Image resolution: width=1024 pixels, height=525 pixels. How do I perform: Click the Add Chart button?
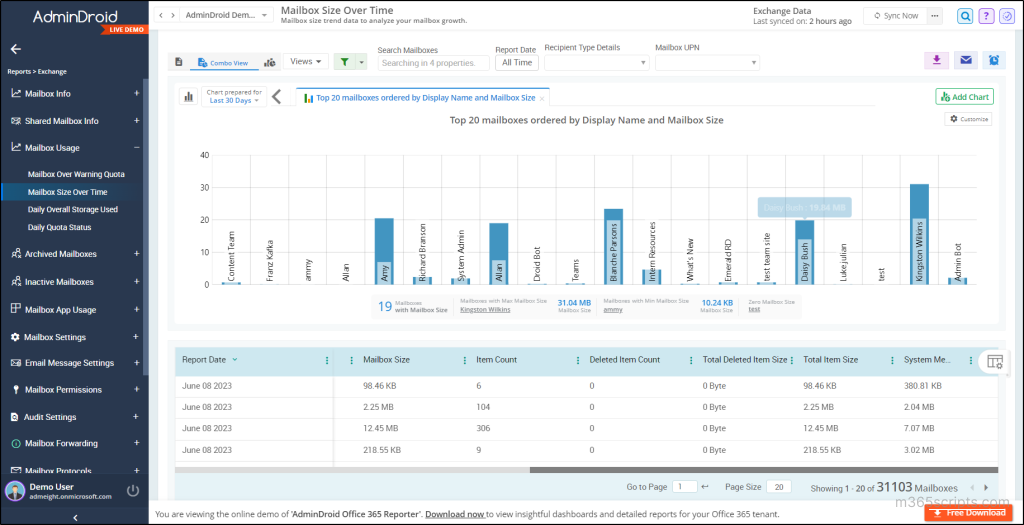[x=964, y=97]
